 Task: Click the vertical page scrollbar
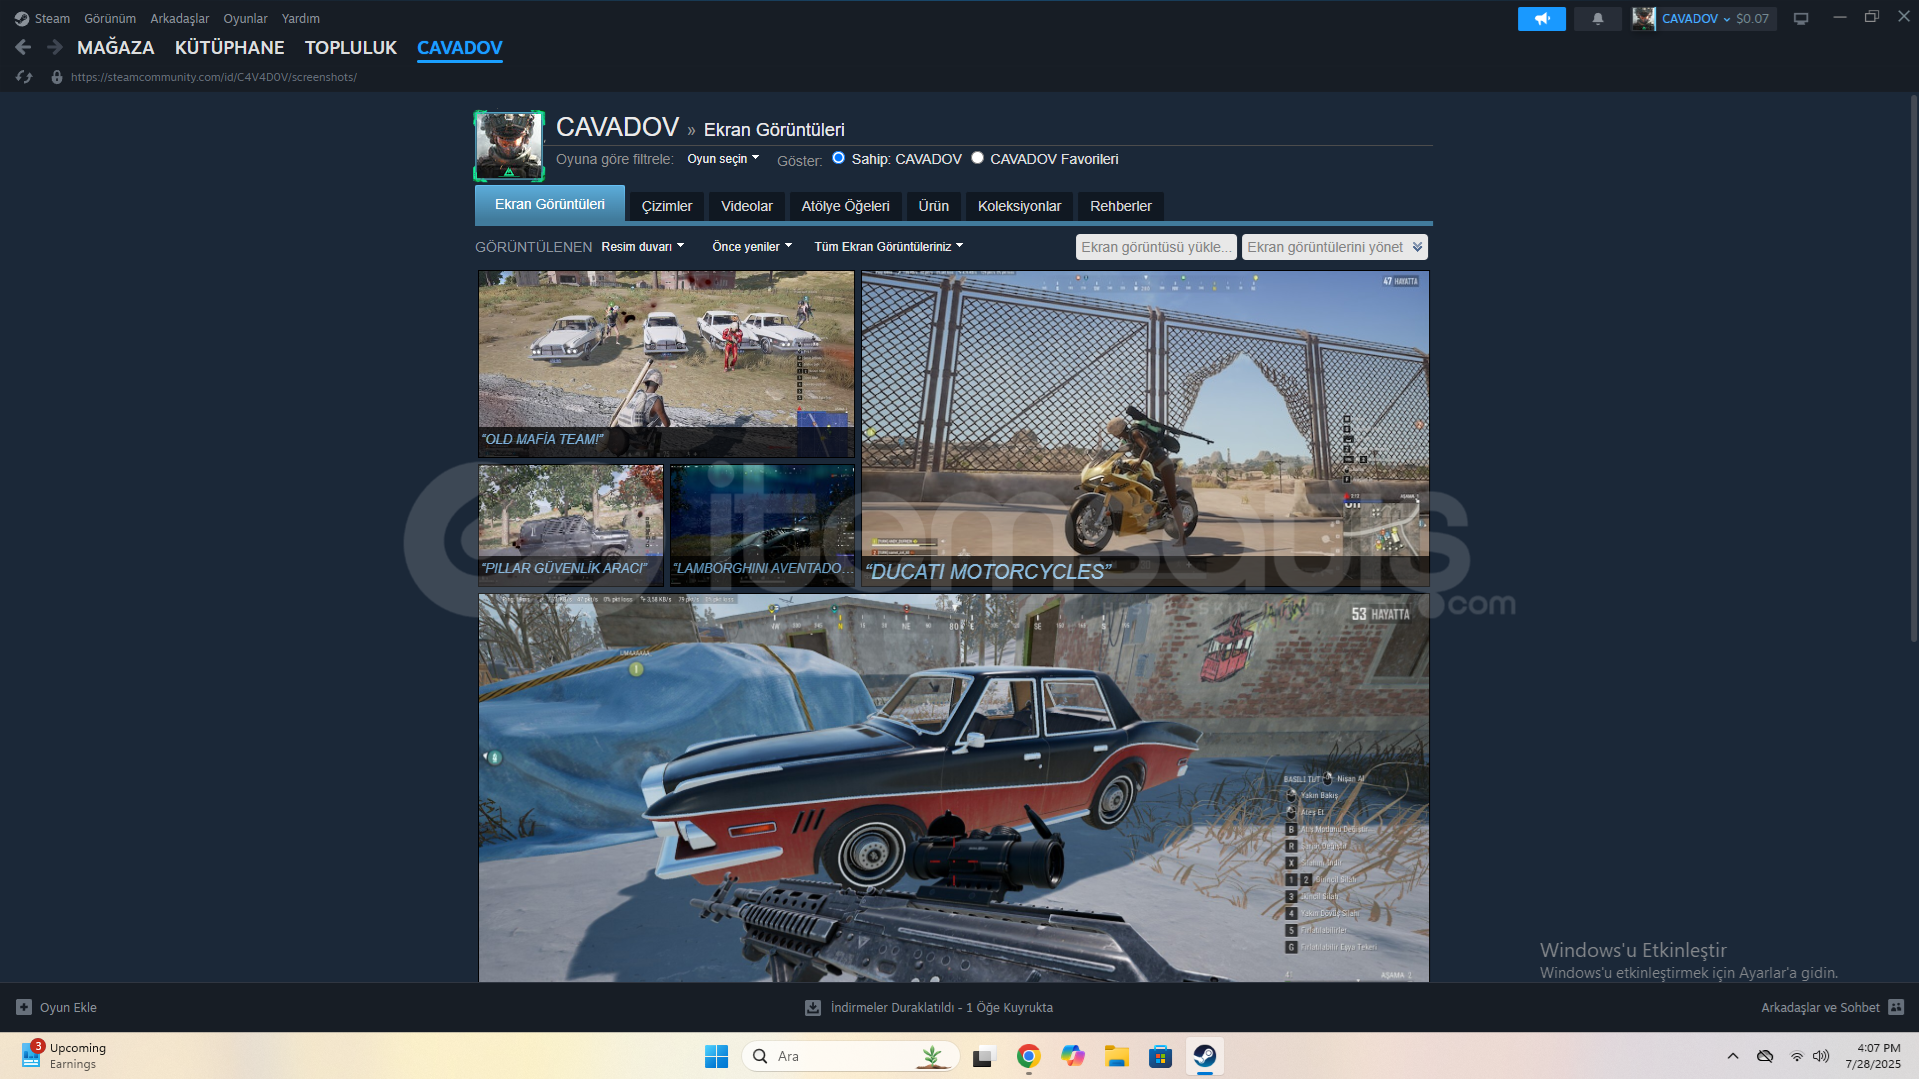[1913, 368]
